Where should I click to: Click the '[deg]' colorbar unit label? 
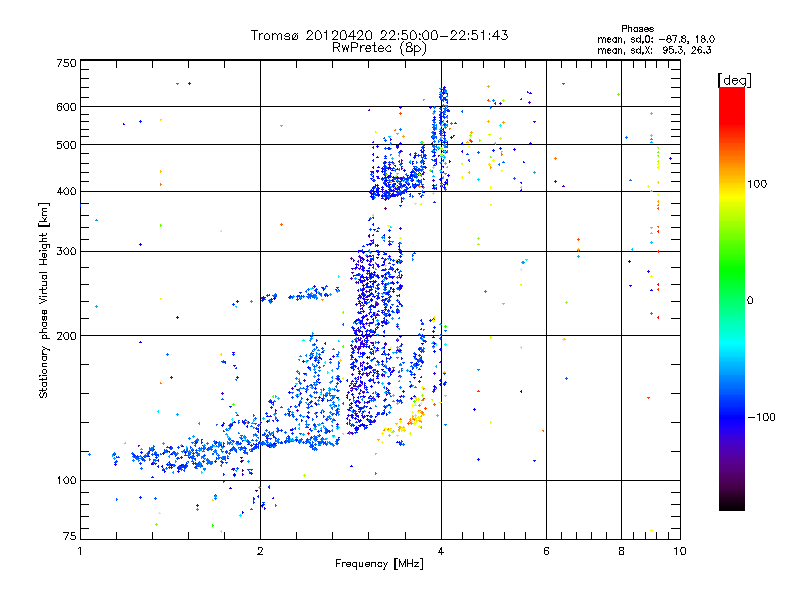pyautogui.click(x=734, y=80)
